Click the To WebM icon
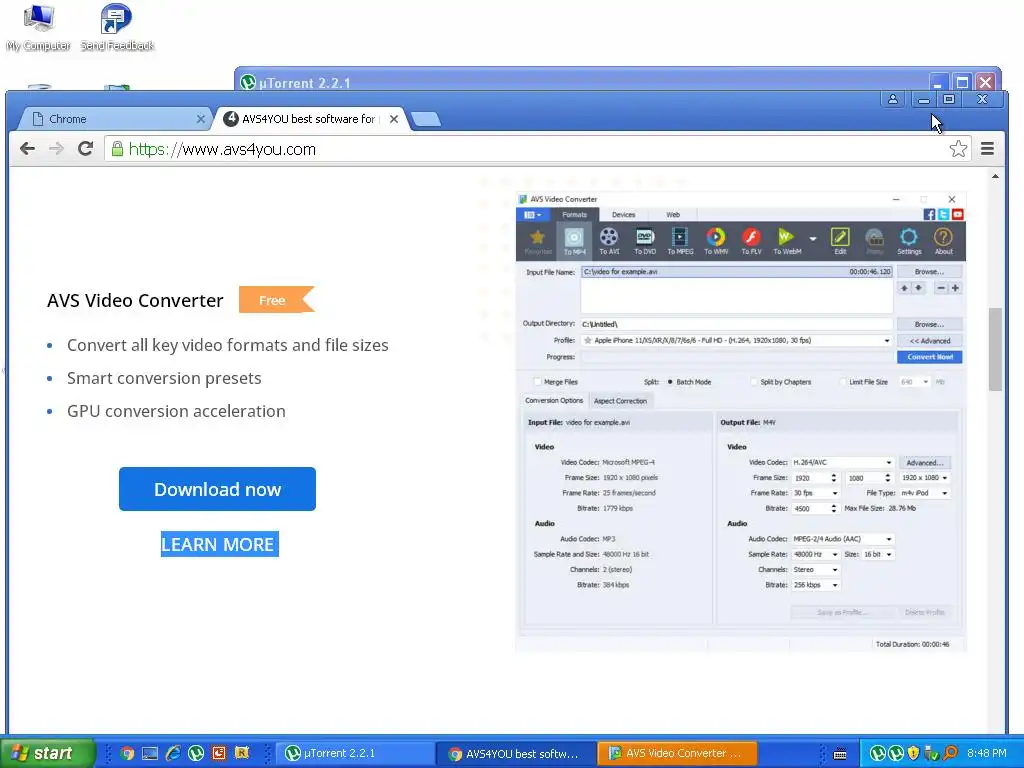 786,241
